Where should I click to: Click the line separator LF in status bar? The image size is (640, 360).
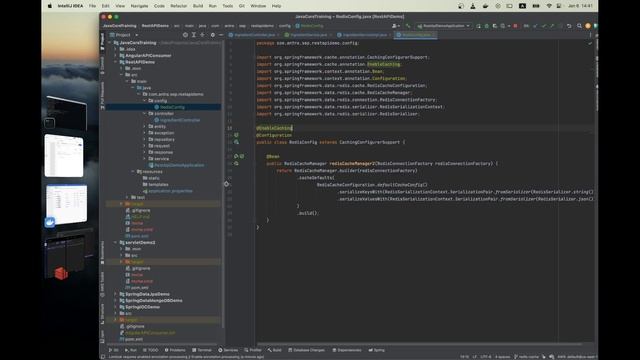point(475,357)
